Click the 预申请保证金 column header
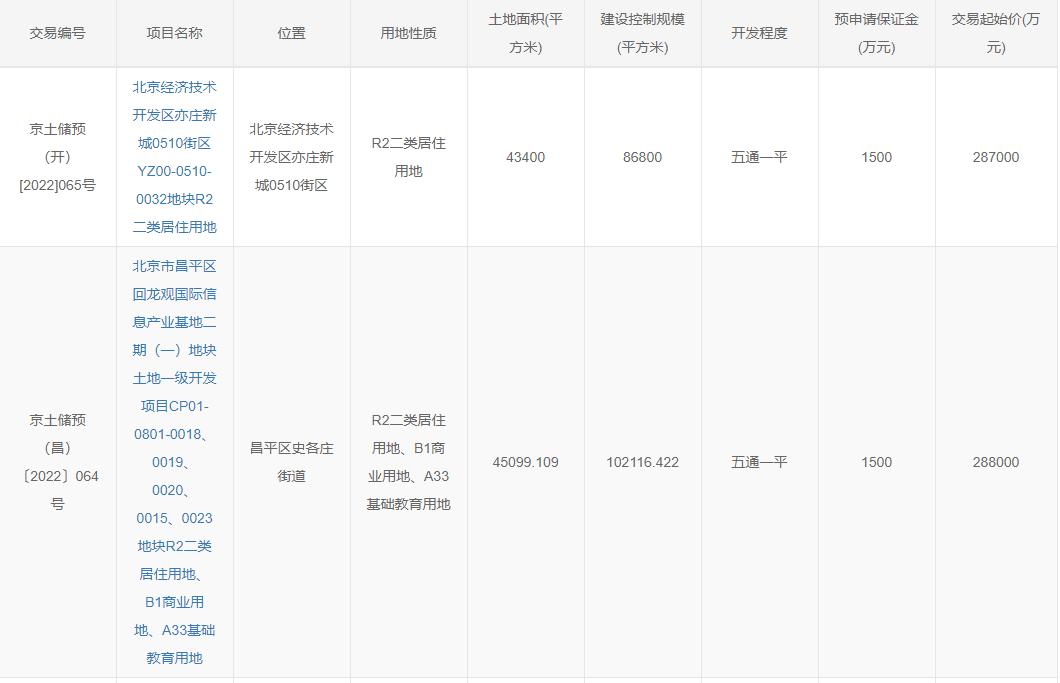Screen dimensions: 1060x683 [x=876, y=32]
